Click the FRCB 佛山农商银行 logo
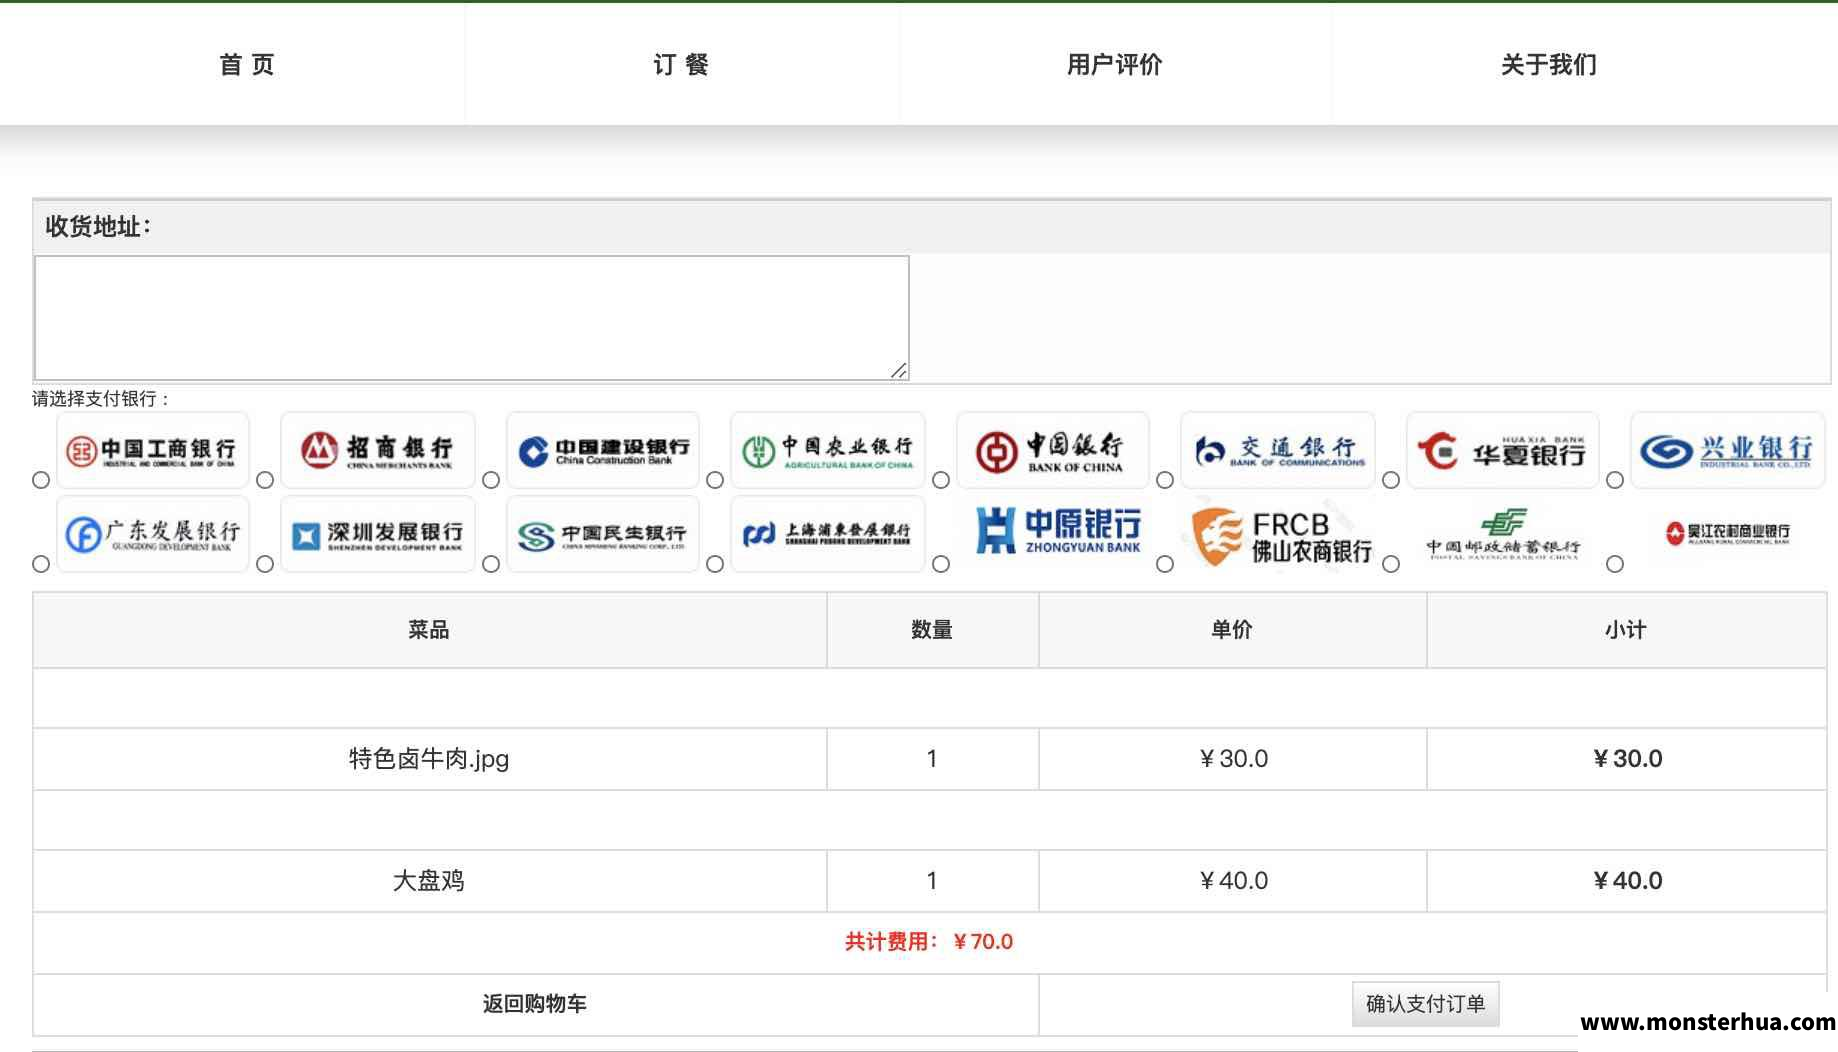 [1282, 535]
